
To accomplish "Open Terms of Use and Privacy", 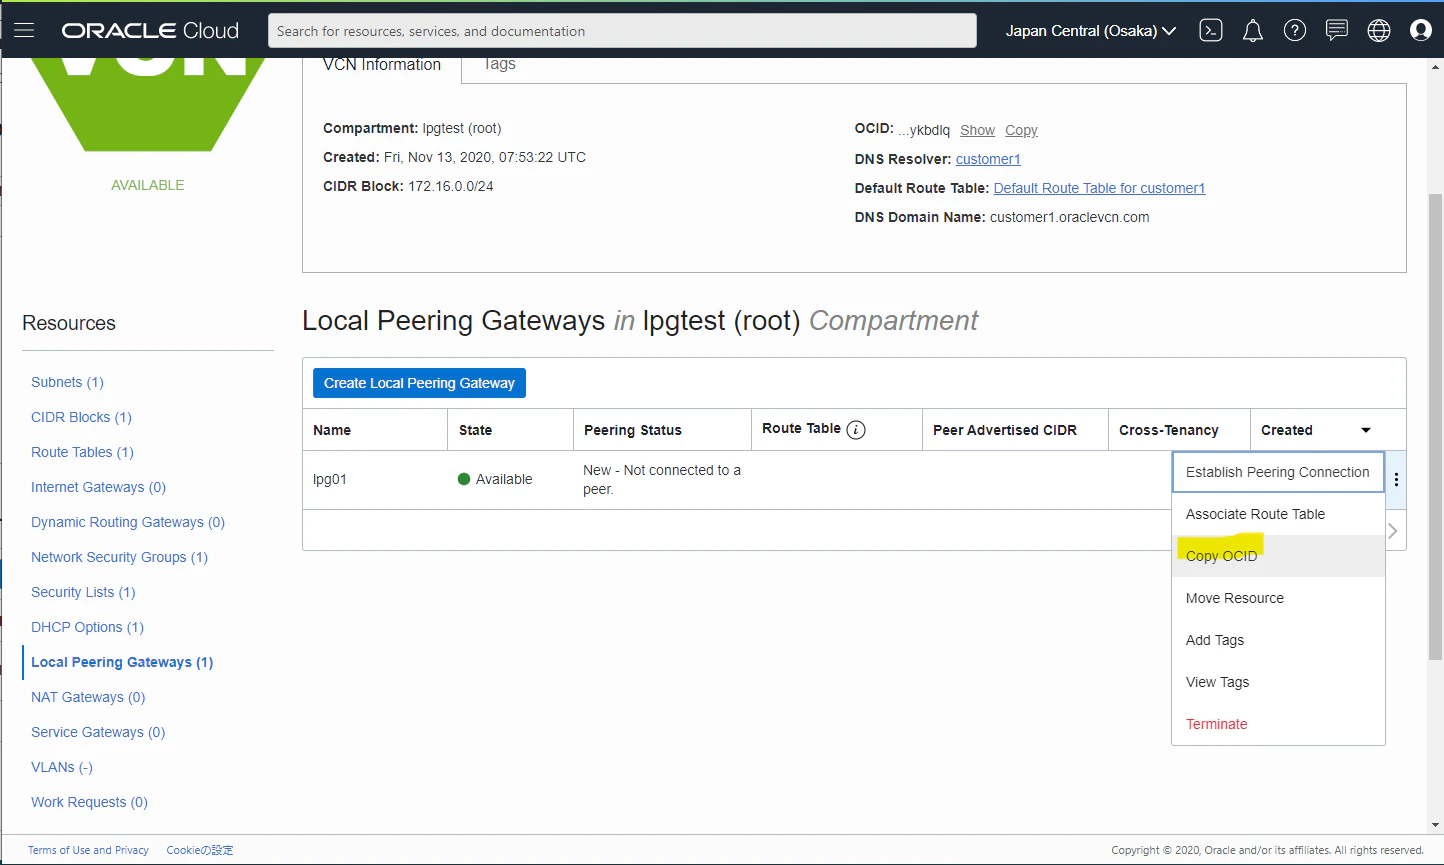I will tap(88, 850).
